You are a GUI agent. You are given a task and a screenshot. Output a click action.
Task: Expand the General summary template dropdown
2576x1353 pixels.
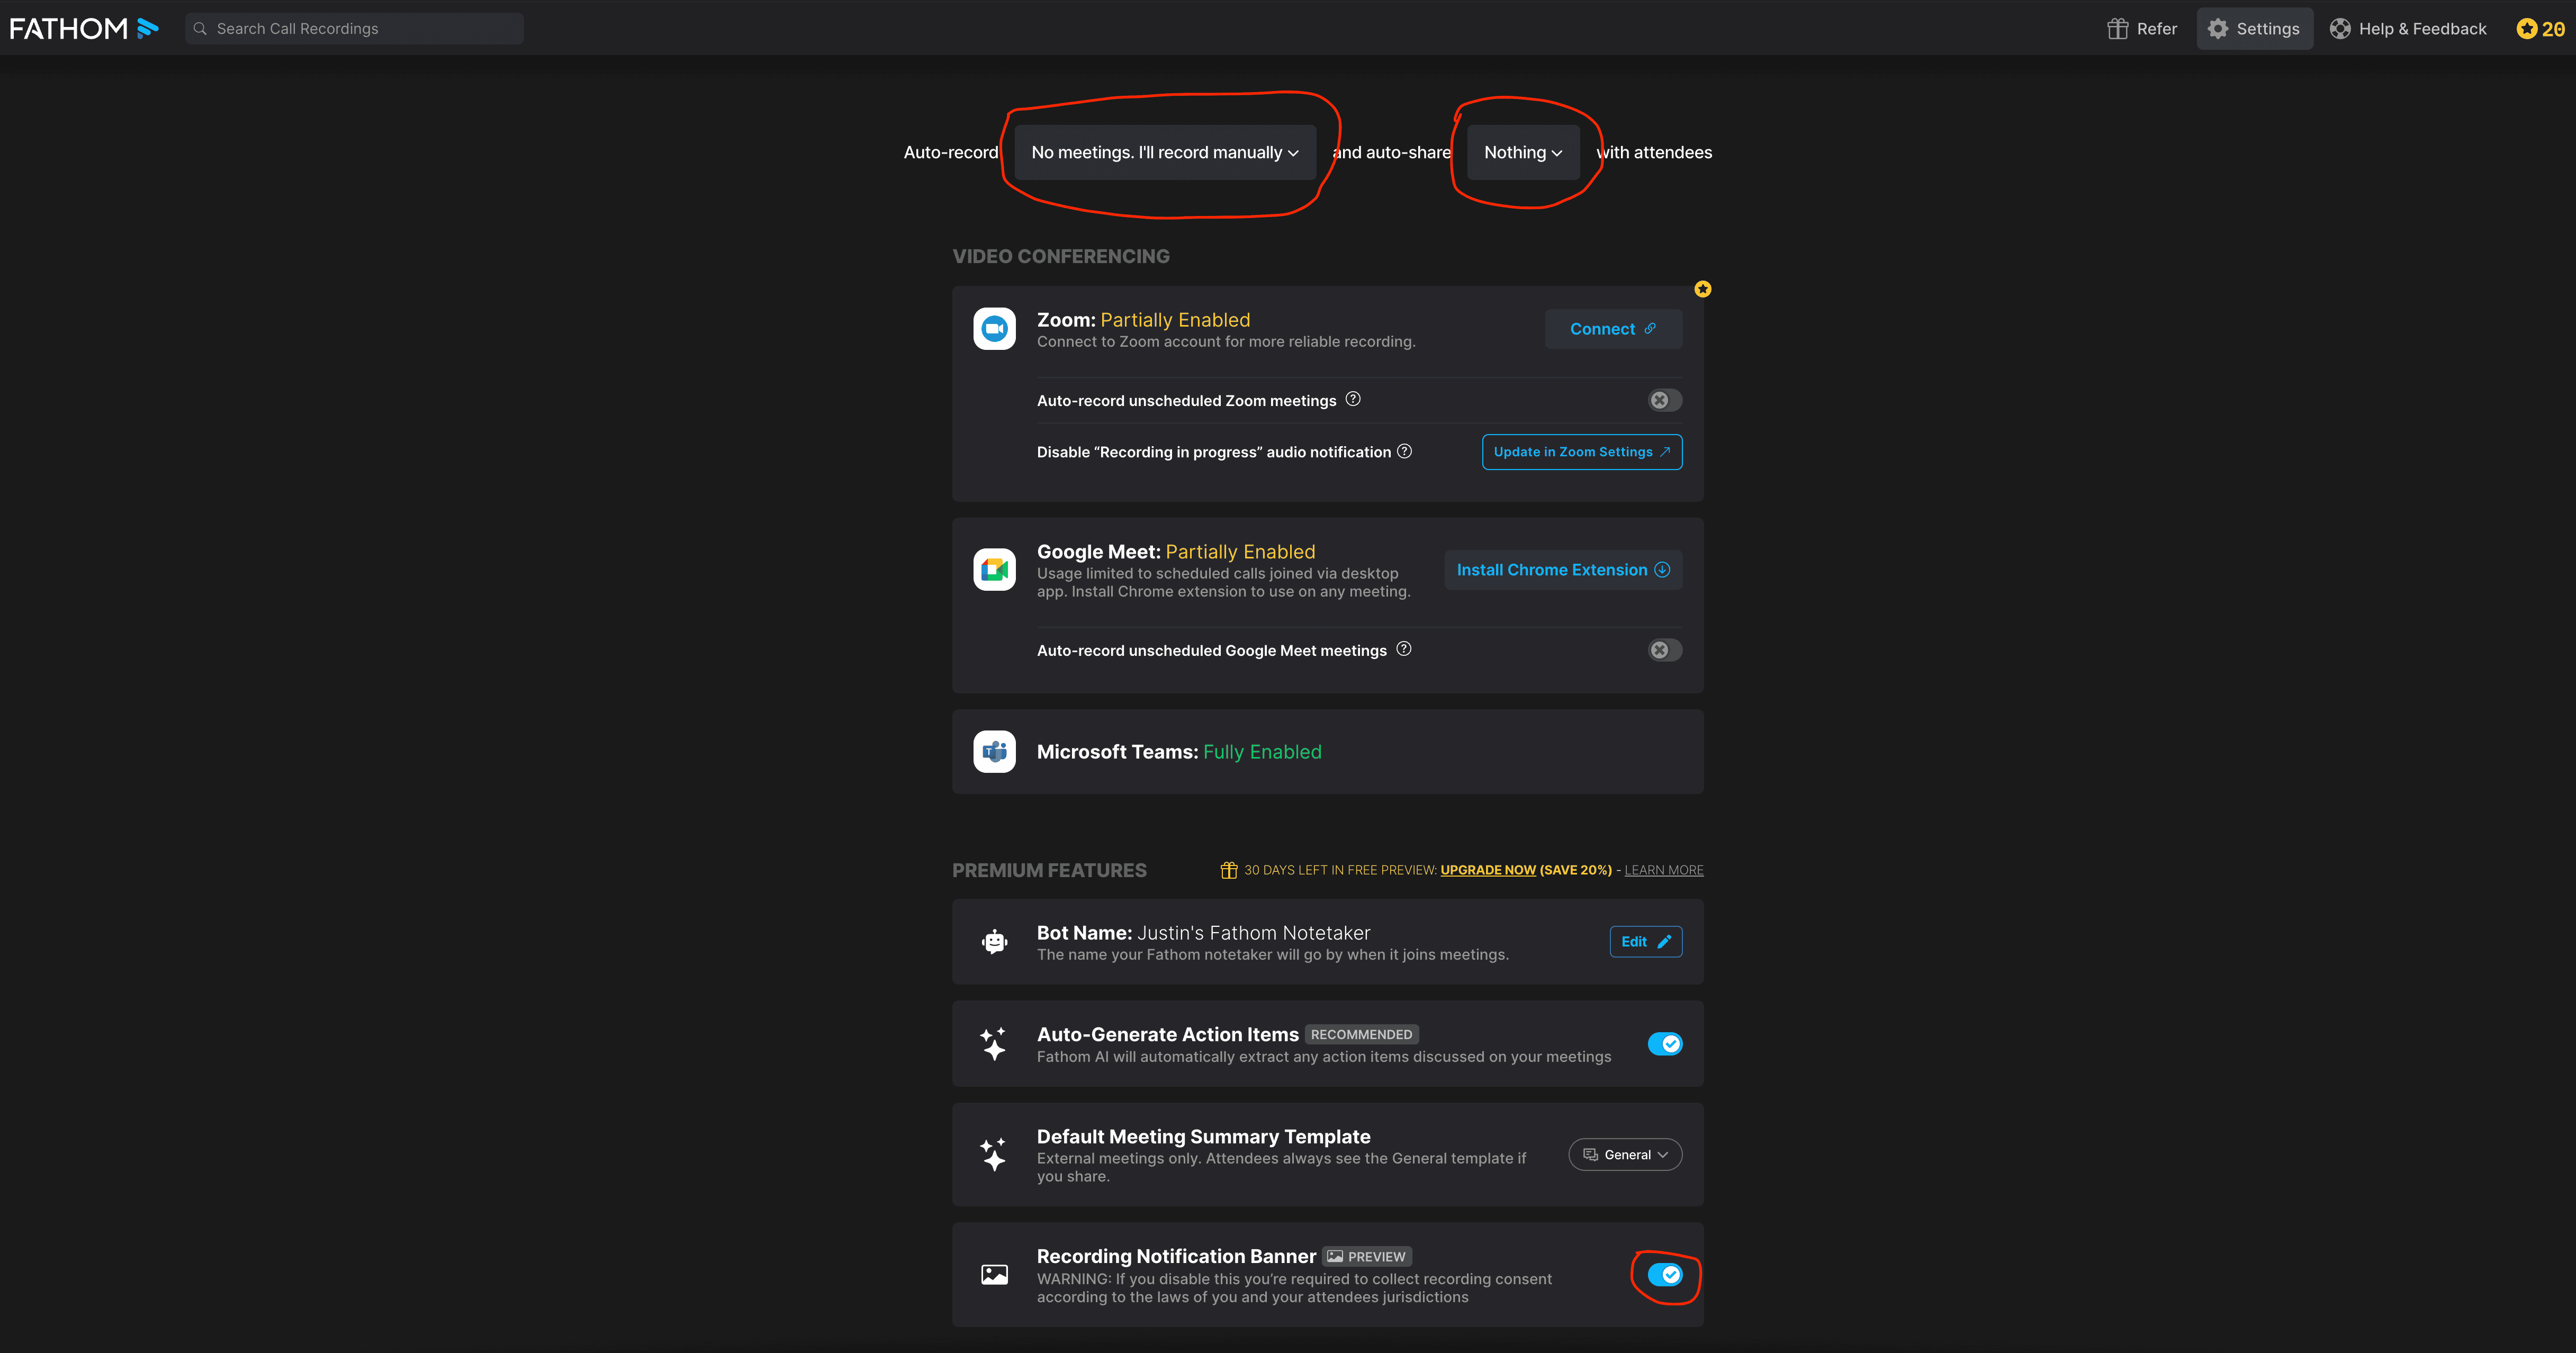1625,1155
